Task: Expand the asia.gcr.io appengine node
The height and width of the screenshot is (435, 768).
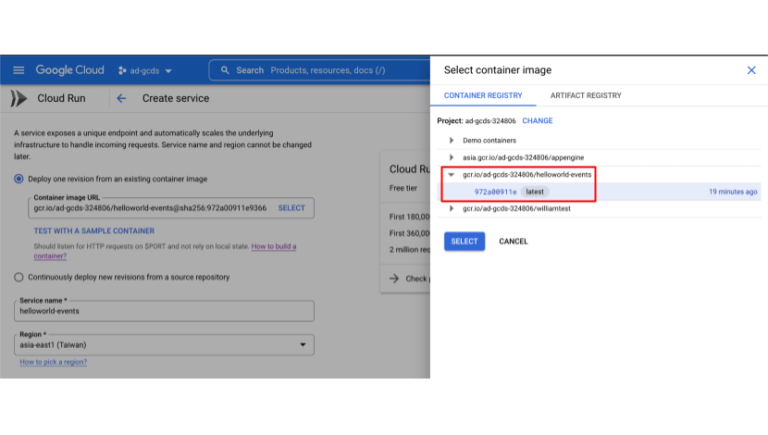Action: click(x=451, y=158)
